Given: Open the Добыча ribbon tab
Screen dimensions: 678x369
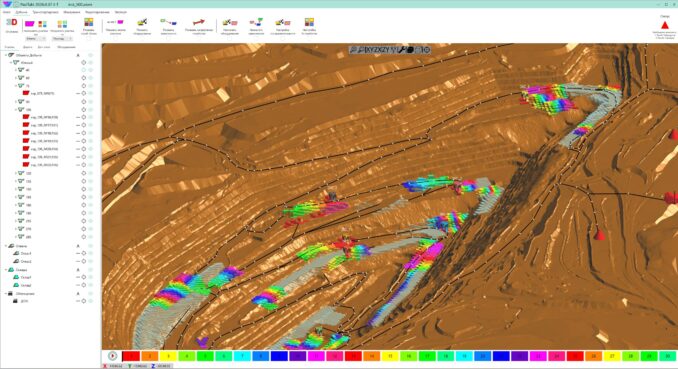Looking at the screenshot, I should (x=21, y=12).
